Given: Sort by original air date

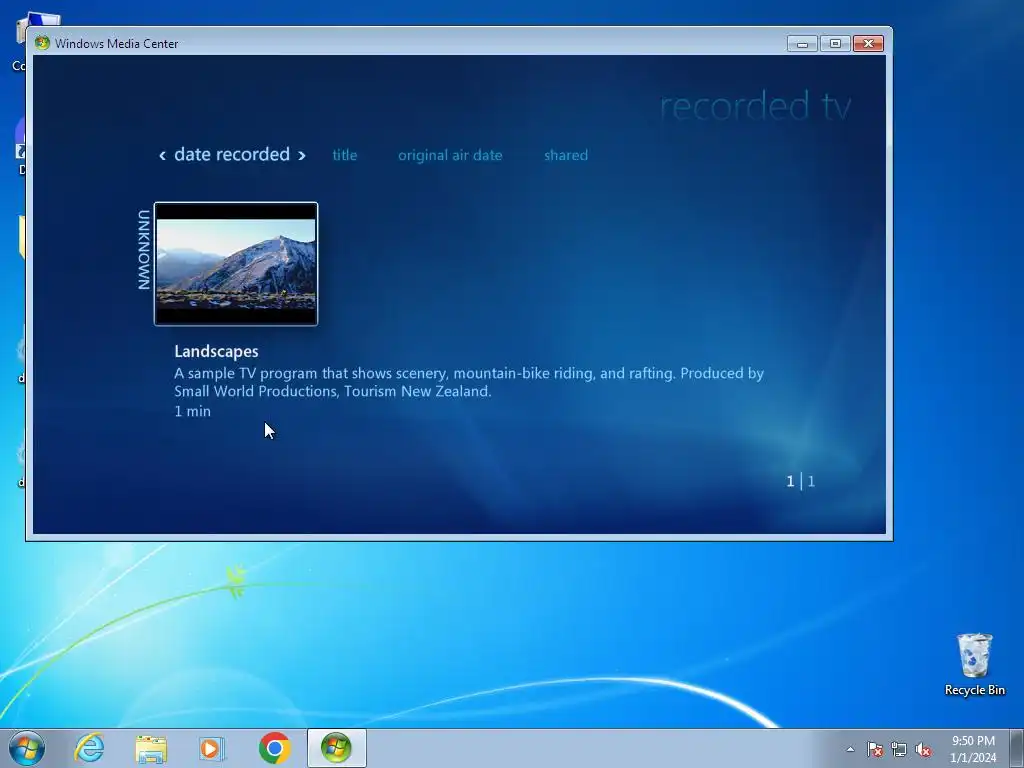Looking at the screenshot, I should tap(450, 155).
